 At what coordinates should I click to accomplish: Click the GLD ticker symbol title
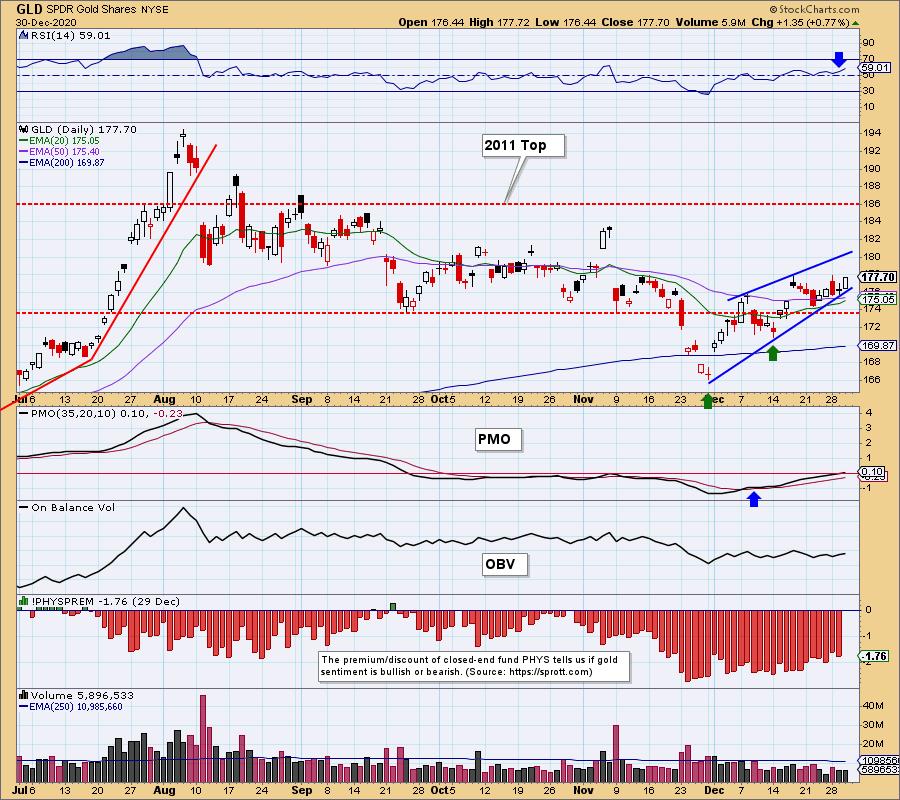pyautogui.click(x=29, y=10)
